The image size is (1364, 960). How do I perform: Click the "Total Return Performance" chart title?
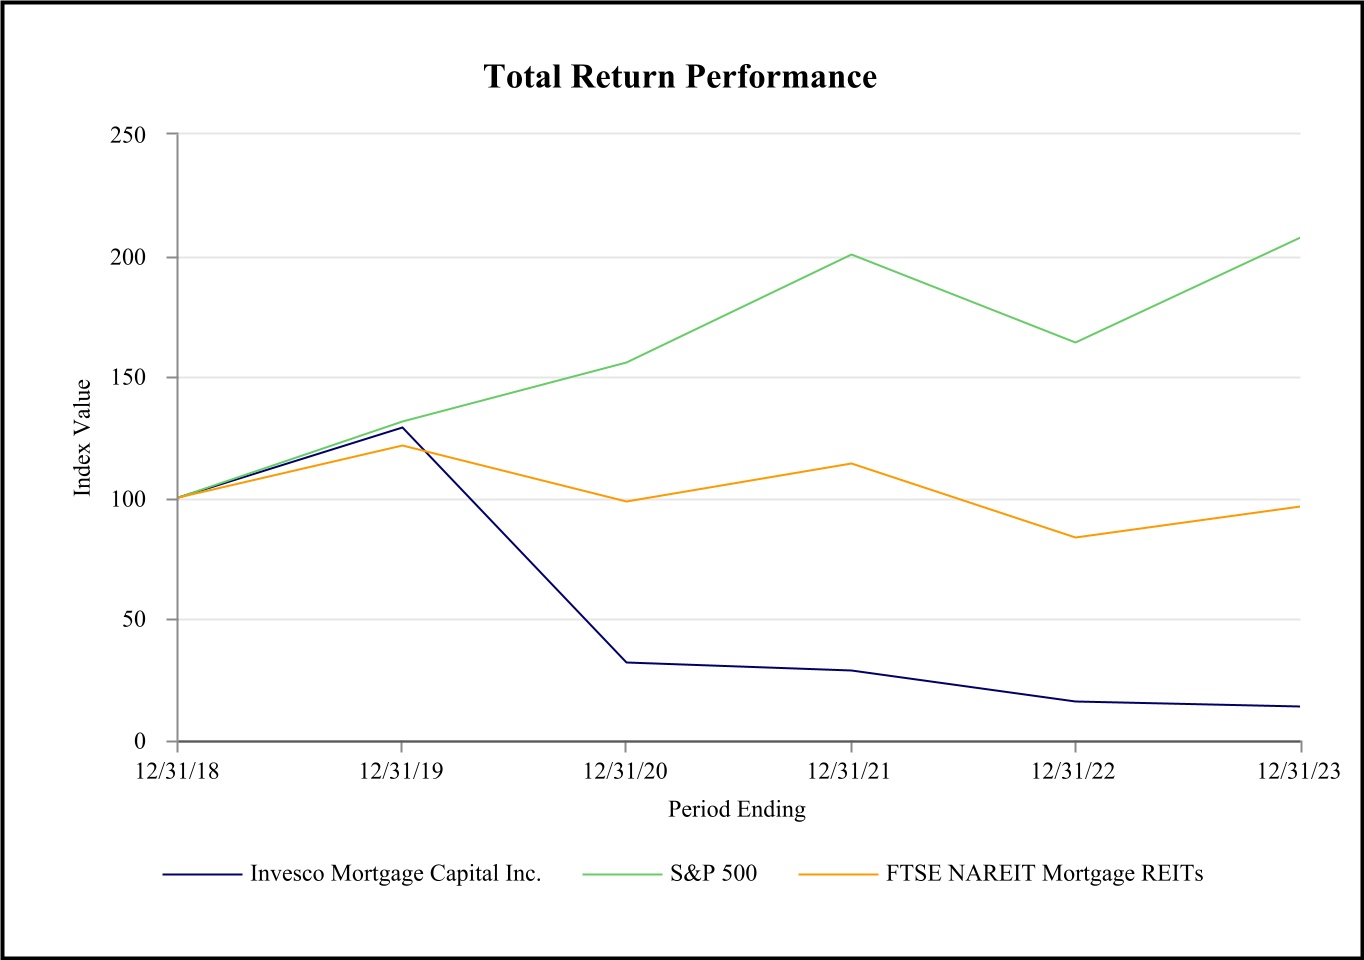680,77
